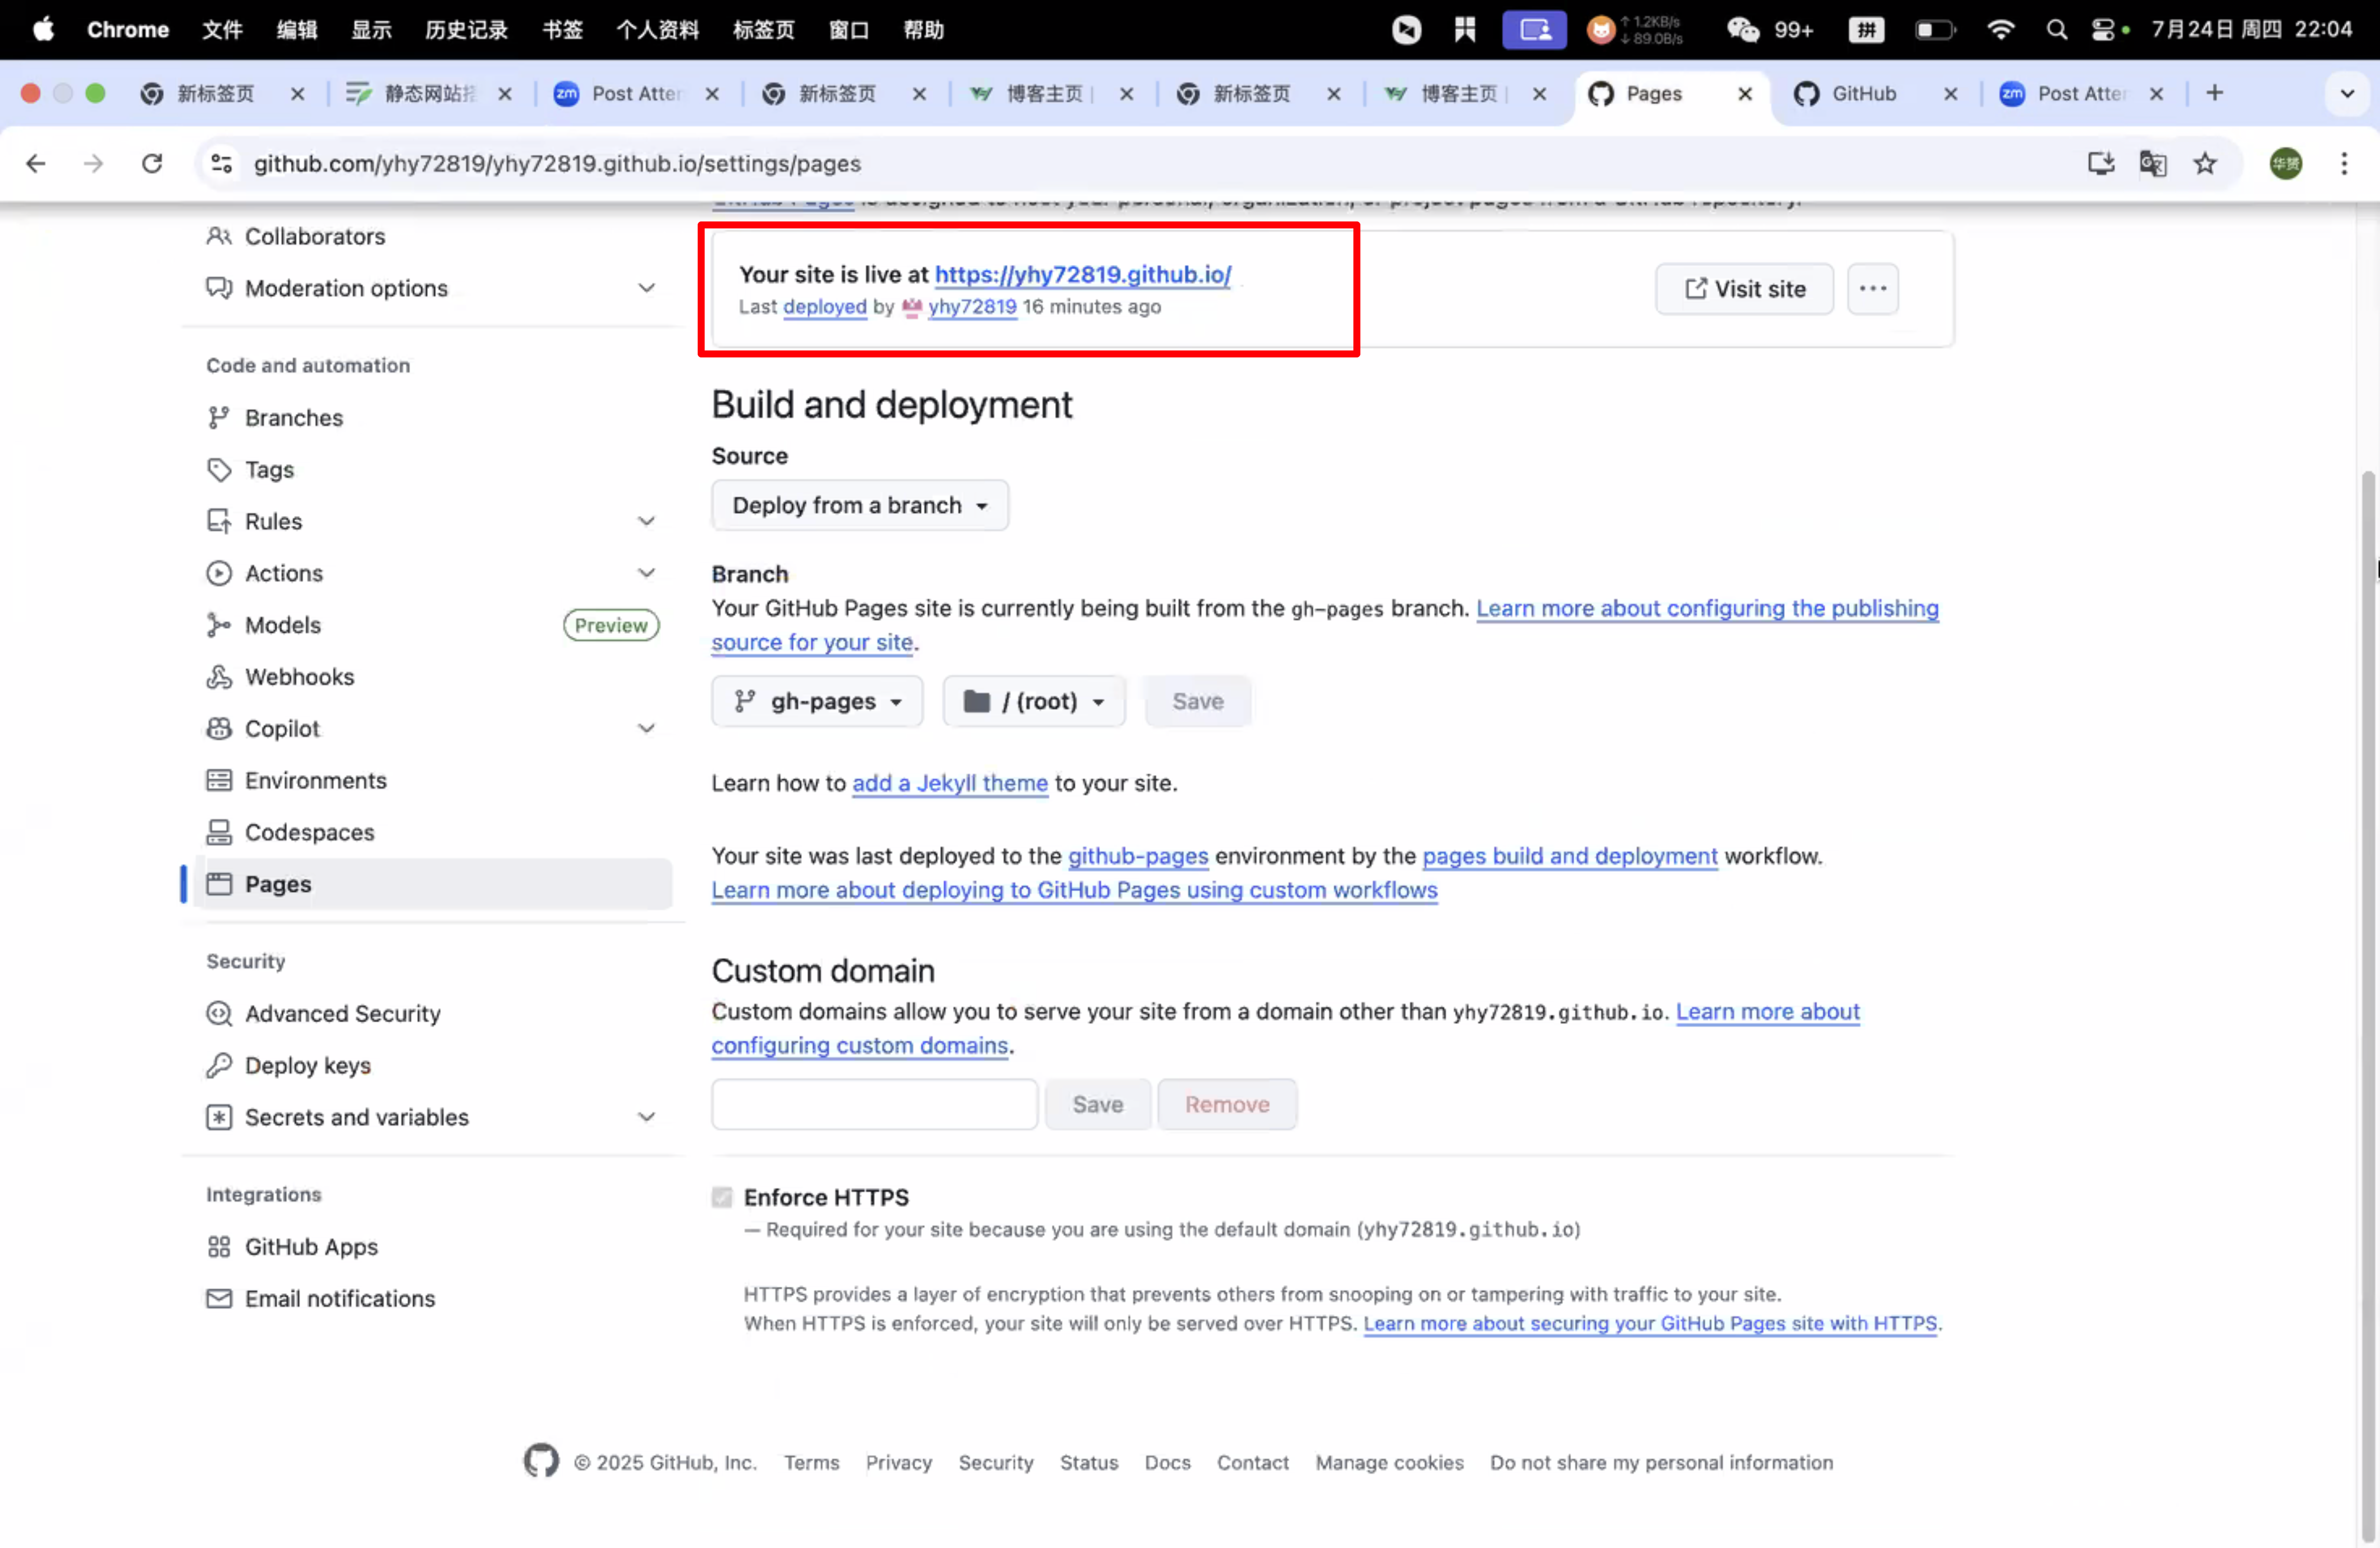Open the GitHub Apps settings

pyautogui.click(x=312, y=1246)
